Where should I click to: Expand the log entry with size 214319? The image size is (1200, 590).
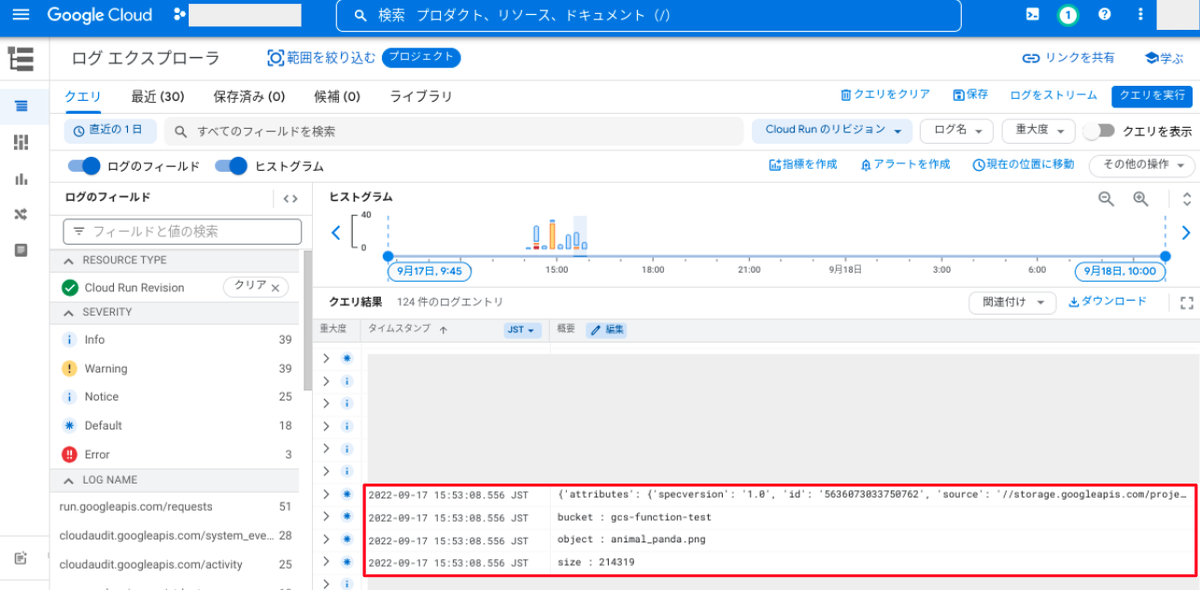click(x=326, y=562)
